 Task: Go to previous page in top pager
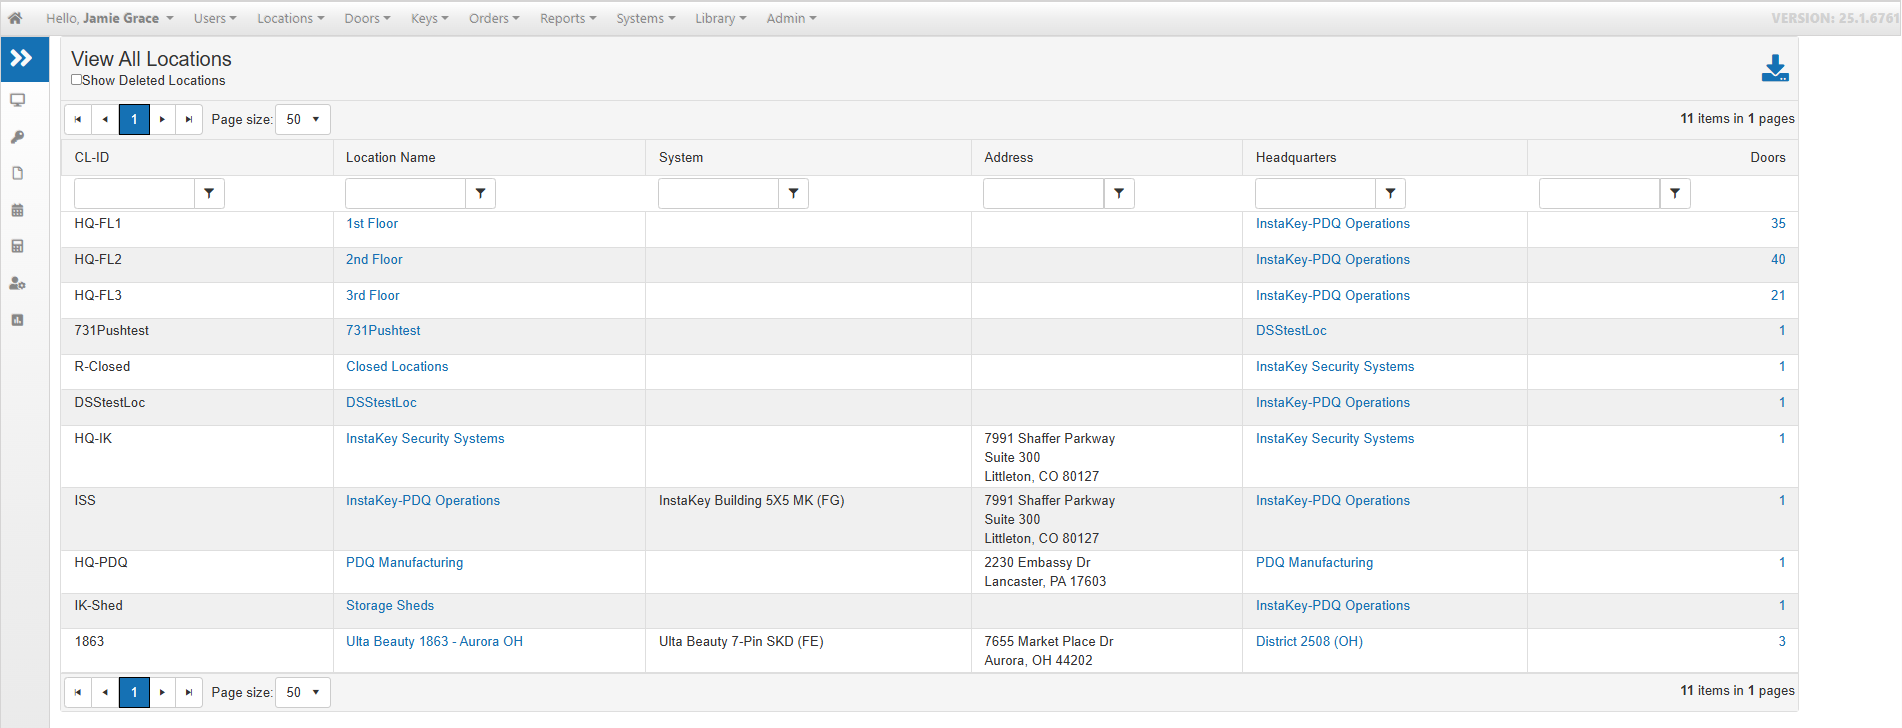click(105, 119)
